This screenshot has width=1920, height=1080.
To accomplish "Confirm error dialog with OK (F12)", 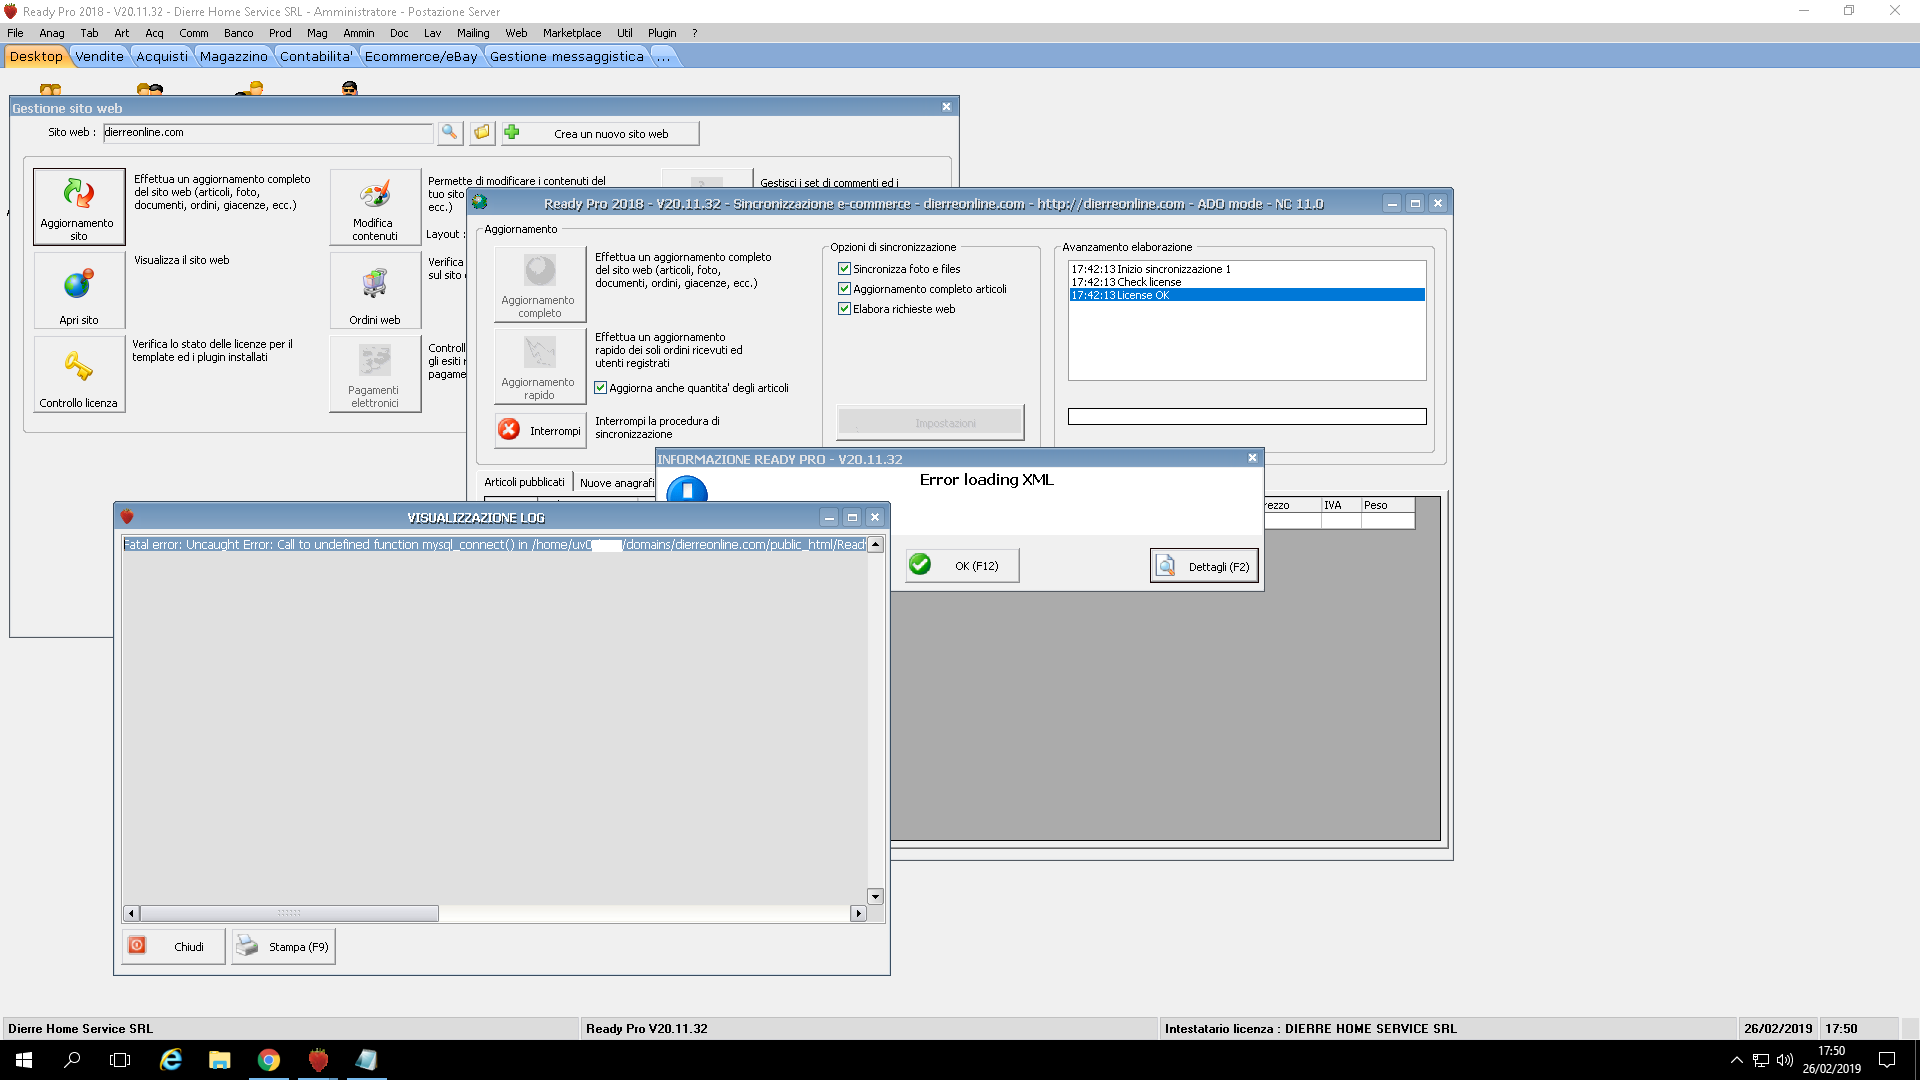I will [x=962, y=565].
